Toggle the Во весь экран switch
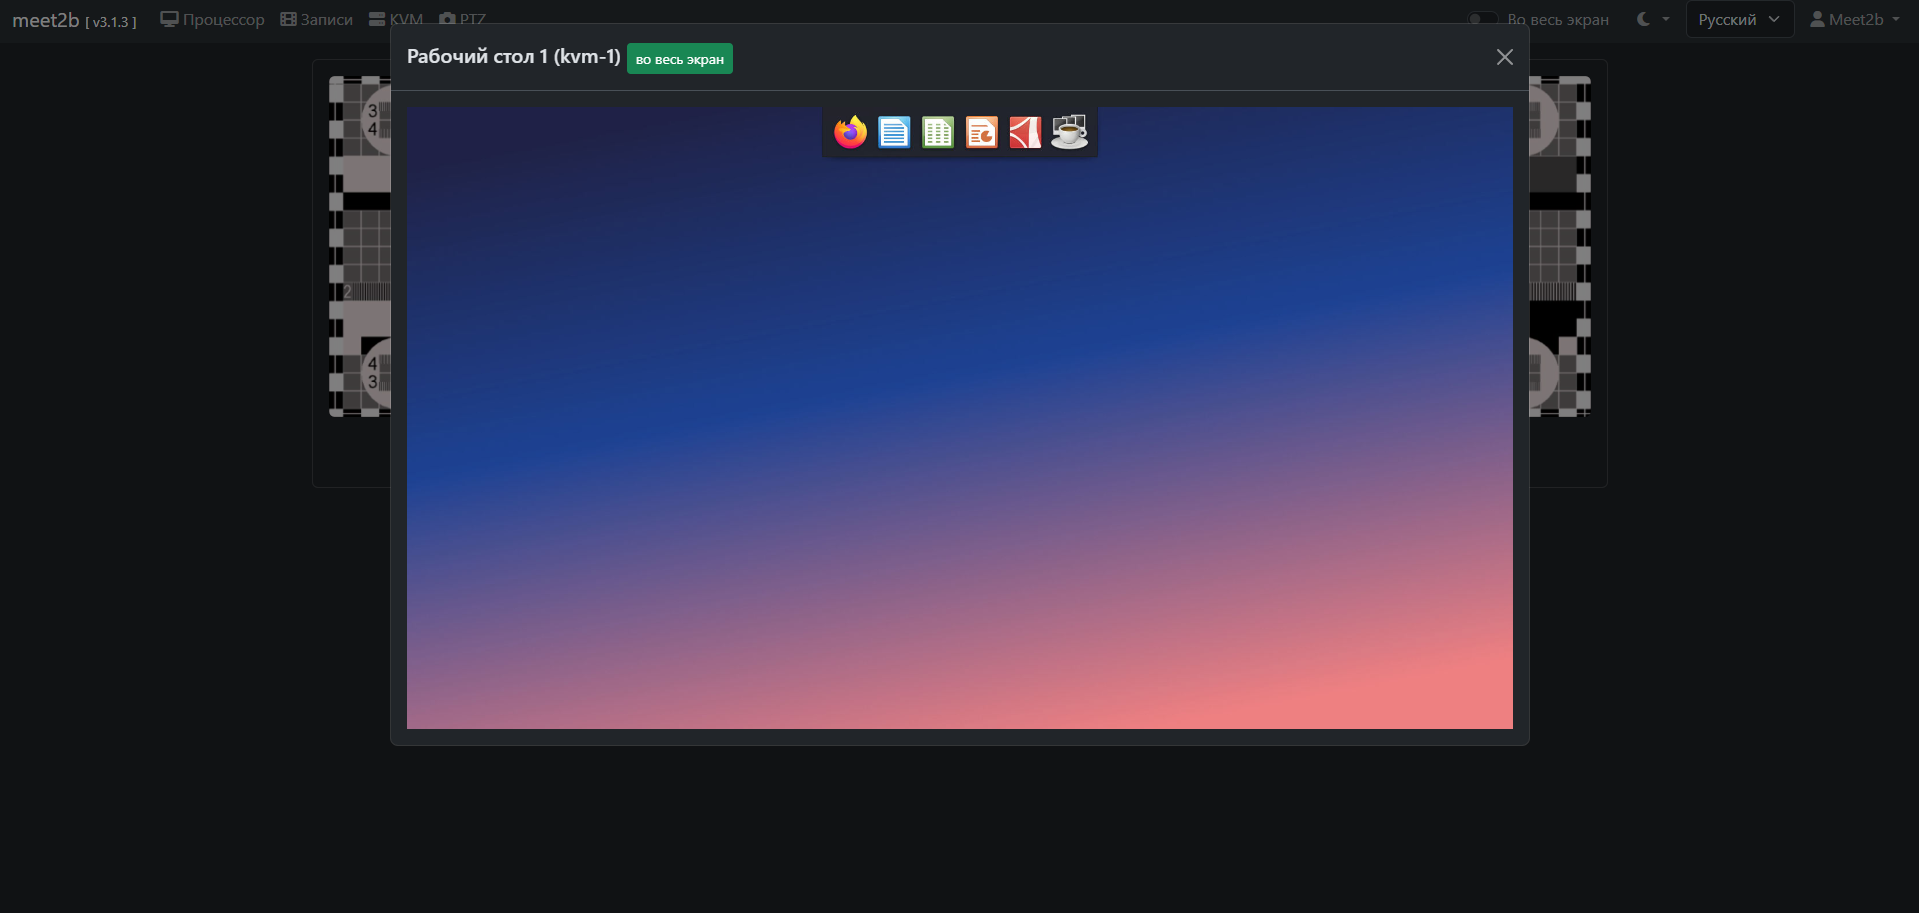1919x913 pixels. click(x=1482, y=20)
